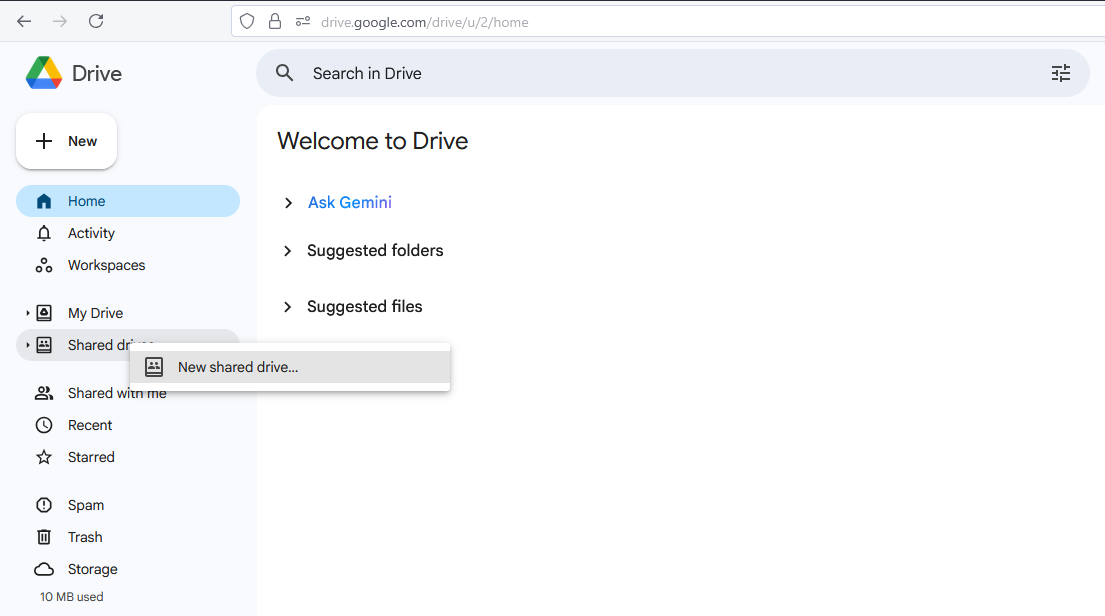Click the Spam warning icon
Image resolution: width=1105 pixels, height=616 pixels.
pos(44,505)
